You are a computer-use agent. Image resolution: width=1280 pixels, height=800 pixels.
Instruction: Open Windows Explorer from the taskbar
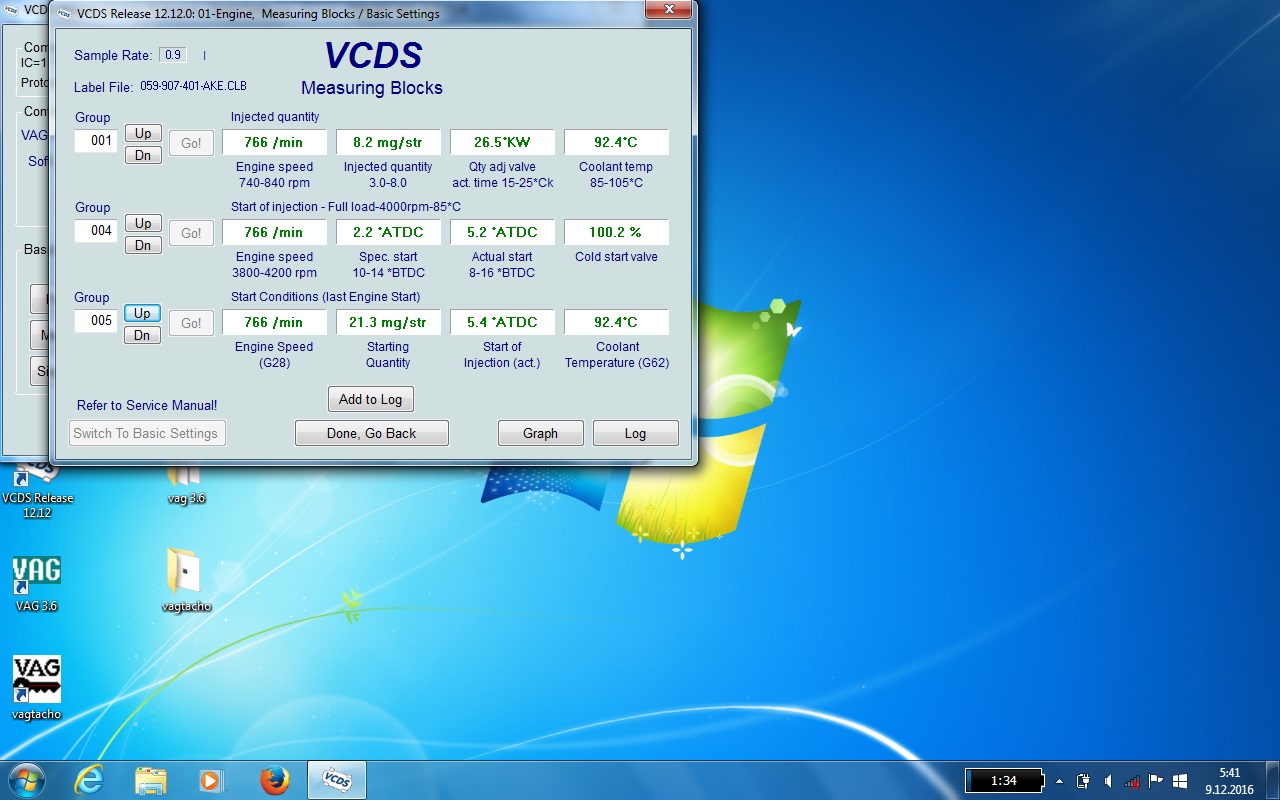[150, 780]
